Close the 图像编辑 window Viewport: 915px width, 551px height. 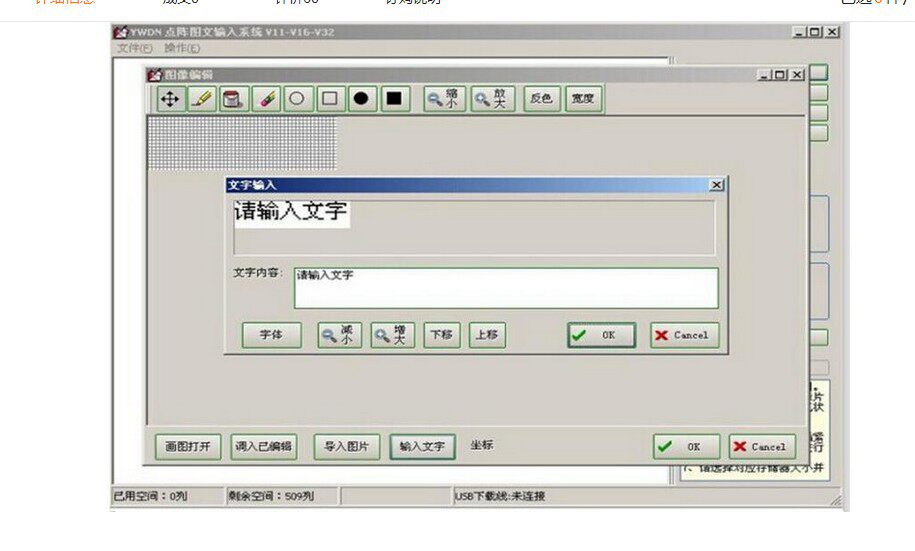(797, 75)
